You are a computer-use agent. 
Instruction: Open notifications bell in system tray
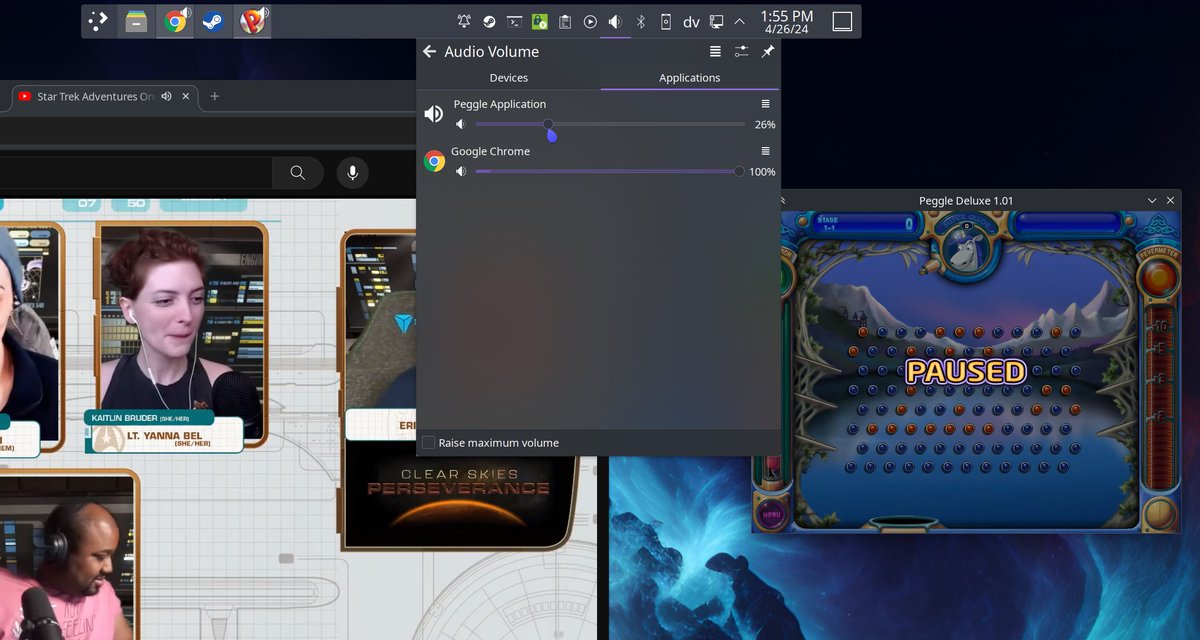click(x=464, y=21)
